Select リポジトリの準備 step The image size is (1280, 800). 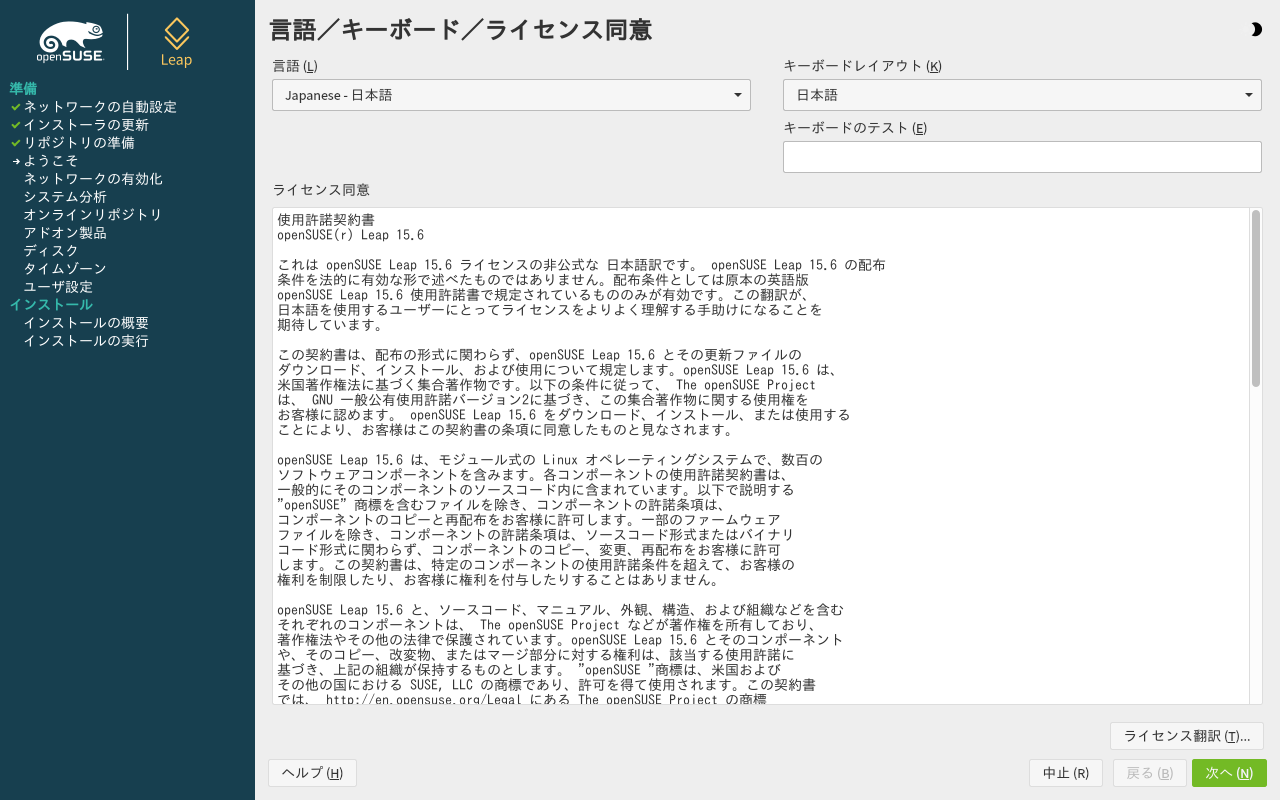[x=79, y=142]
